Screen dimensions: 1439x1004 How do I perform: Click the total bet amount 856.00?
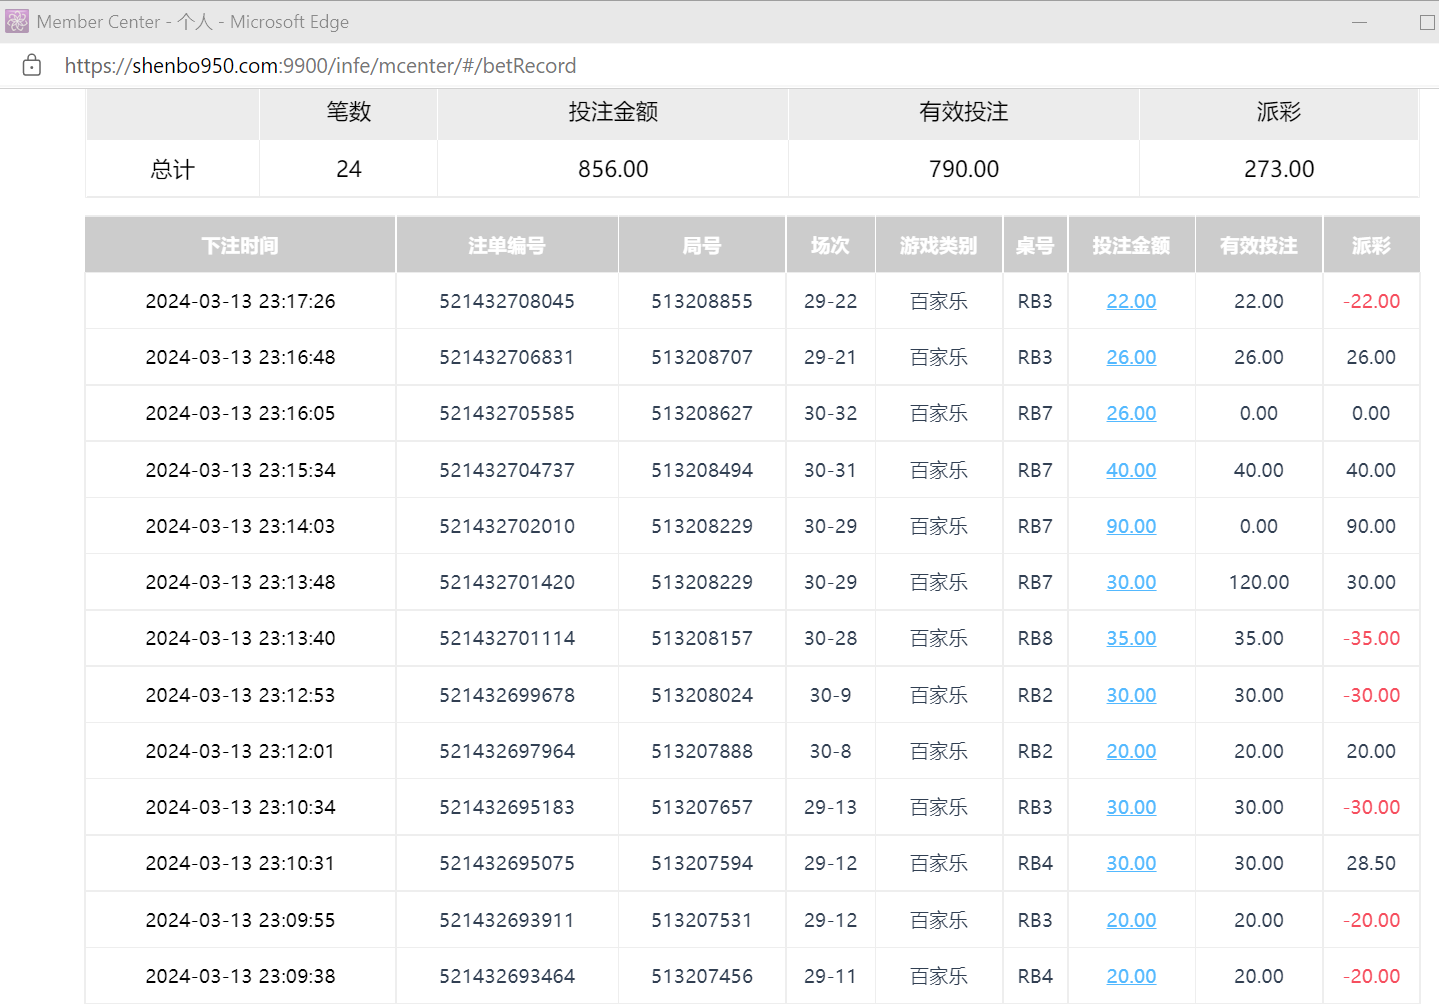point(613,169)
